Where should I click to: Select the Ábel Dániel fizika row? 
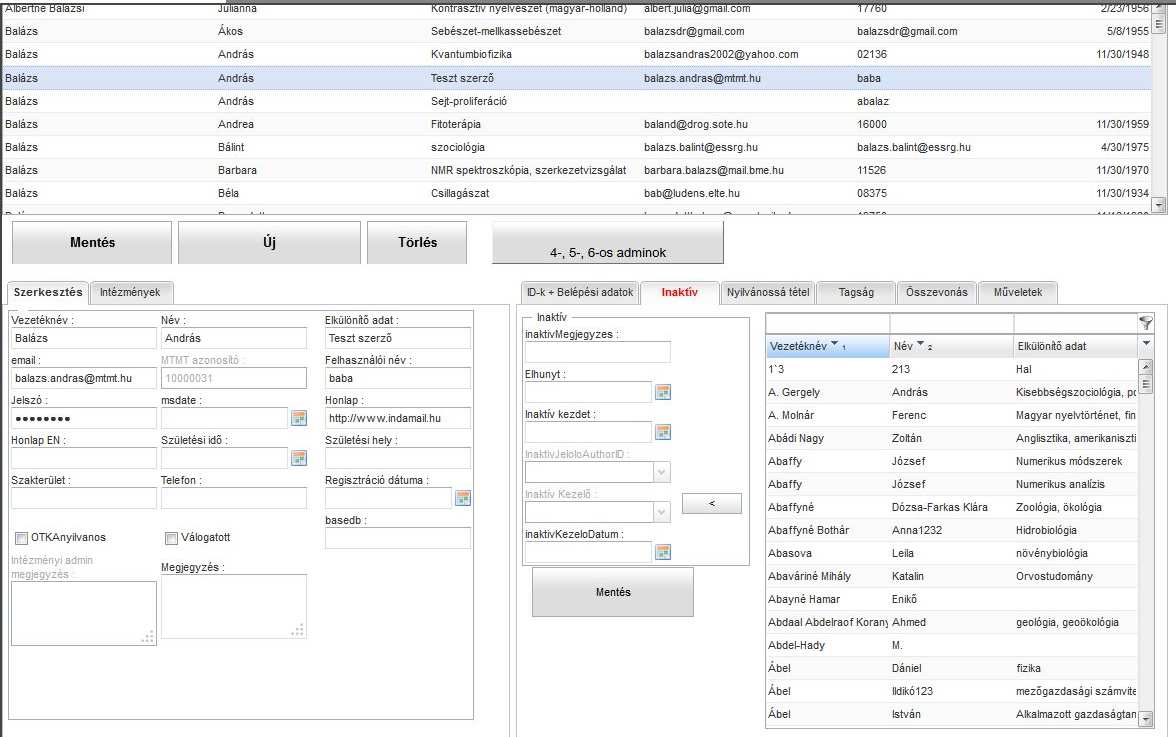952,668
